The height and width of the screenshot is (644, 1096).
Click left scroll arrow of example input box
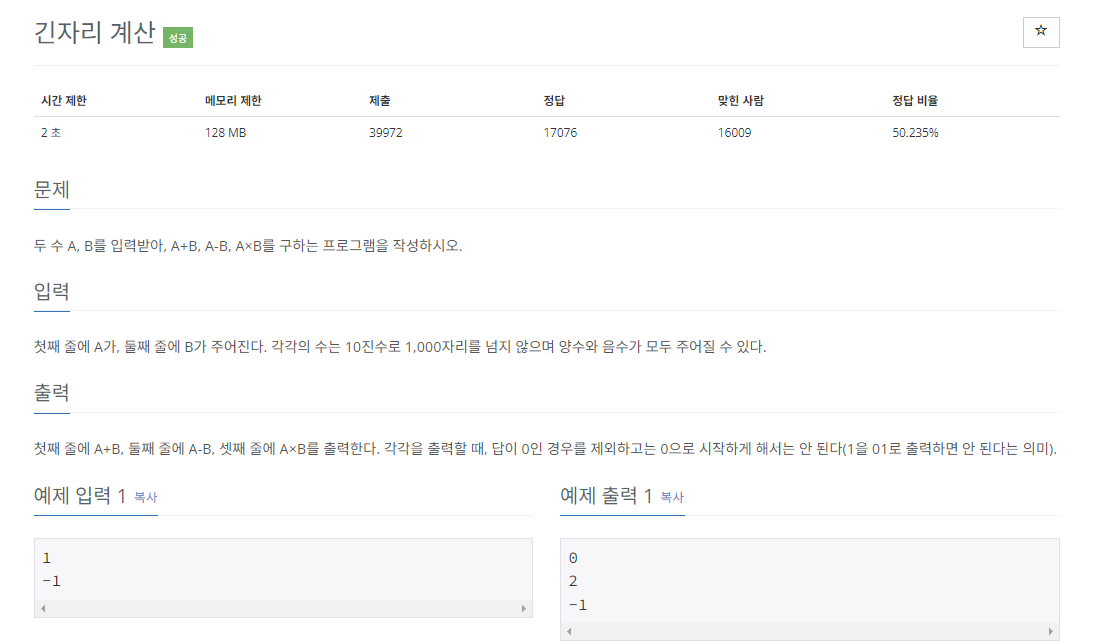click(x=43, y=608)
